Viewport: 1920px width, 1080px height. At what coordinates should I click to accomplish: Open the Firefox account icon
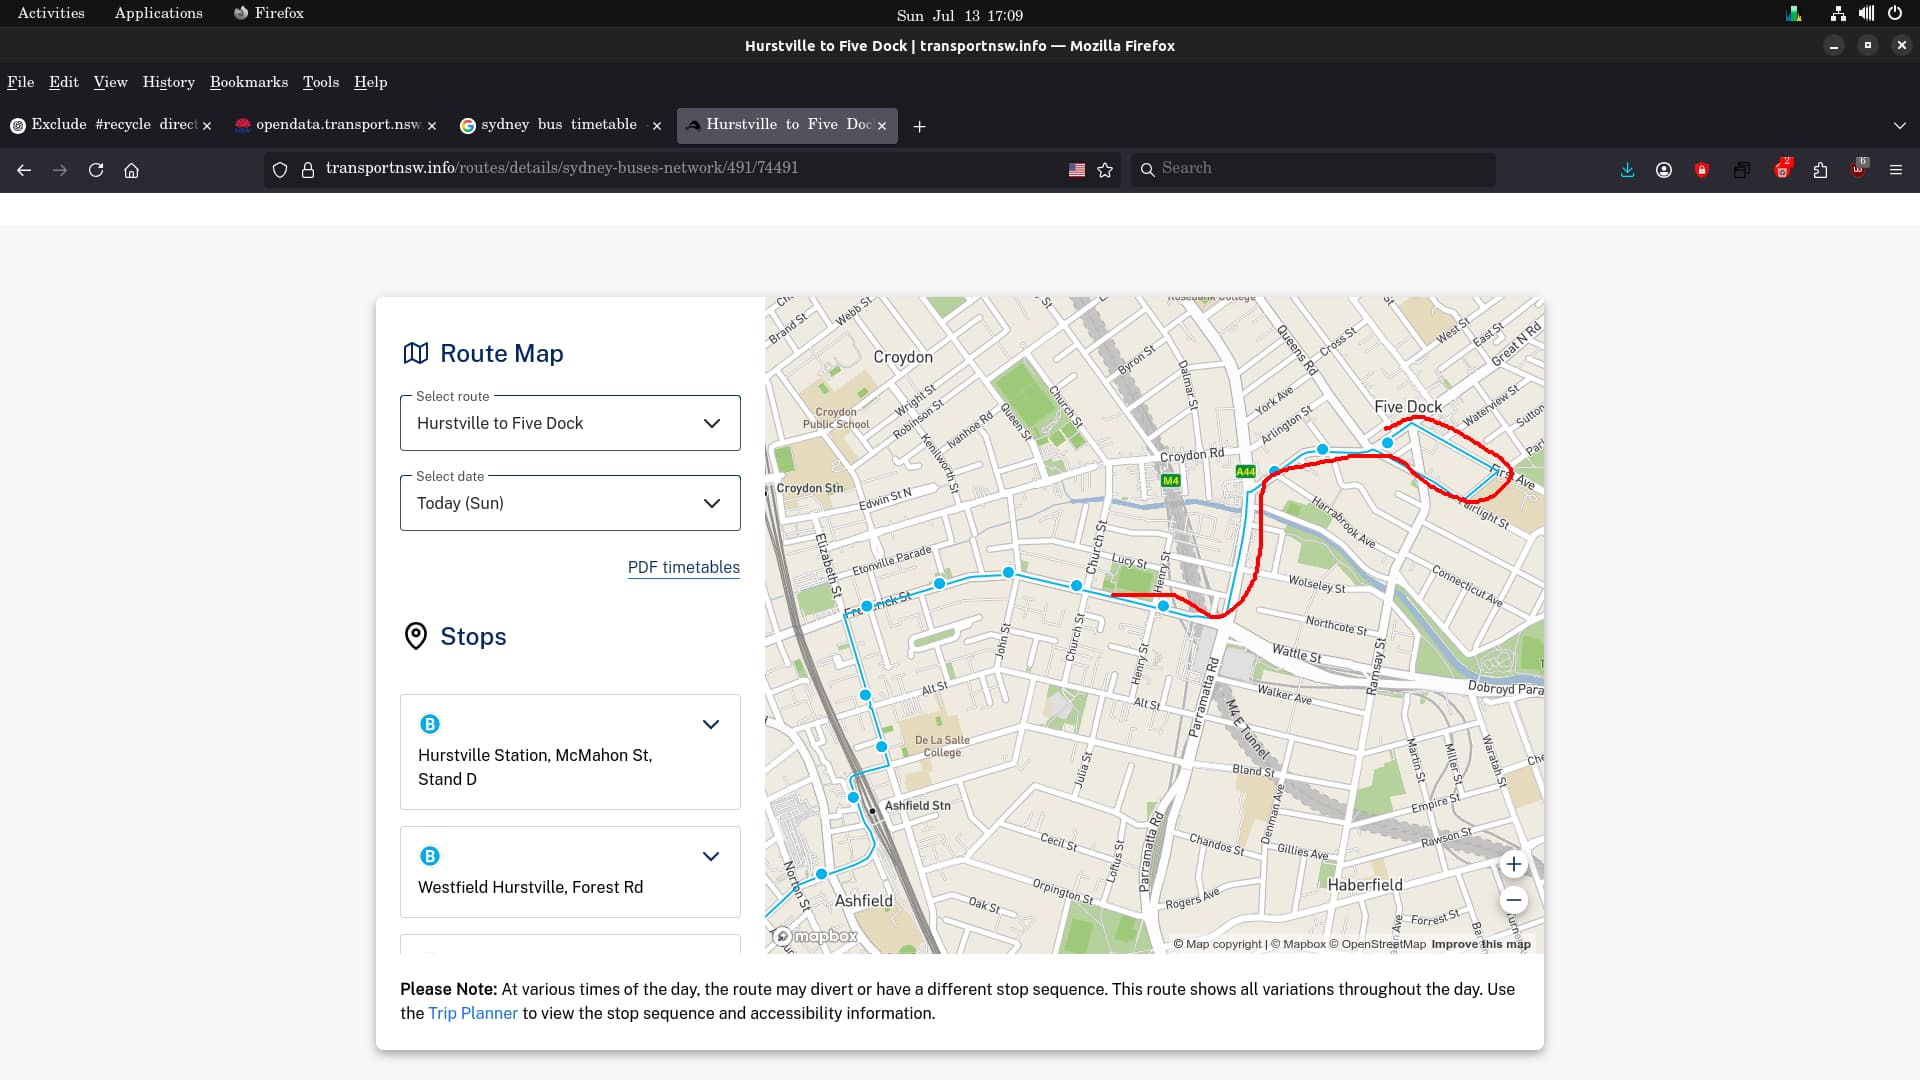point(1664,170)
